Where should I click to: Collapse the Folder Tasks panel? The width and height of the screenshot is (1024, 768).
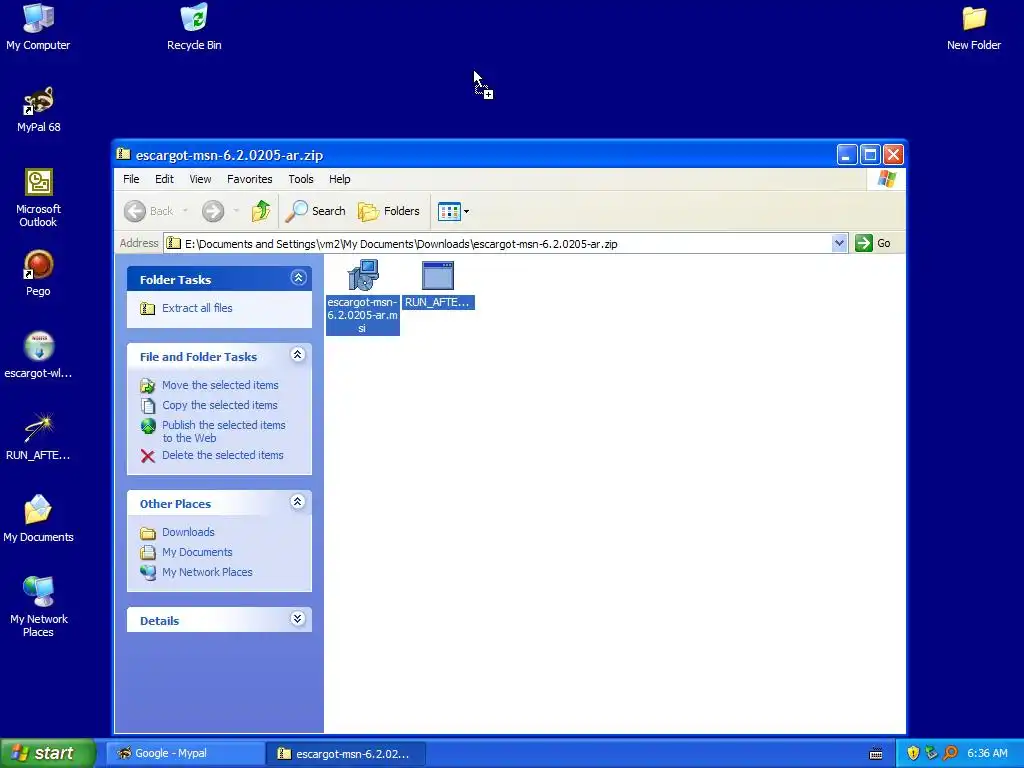point(298,278)
